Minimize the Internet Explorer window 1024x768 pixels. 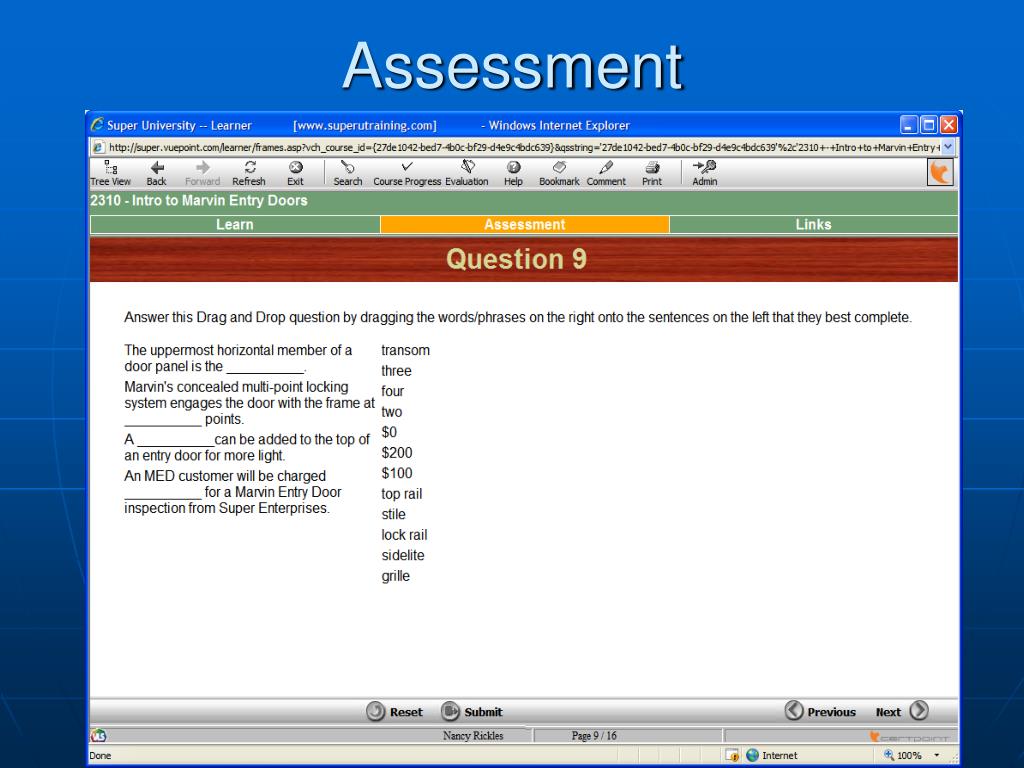tap(908, 125)
